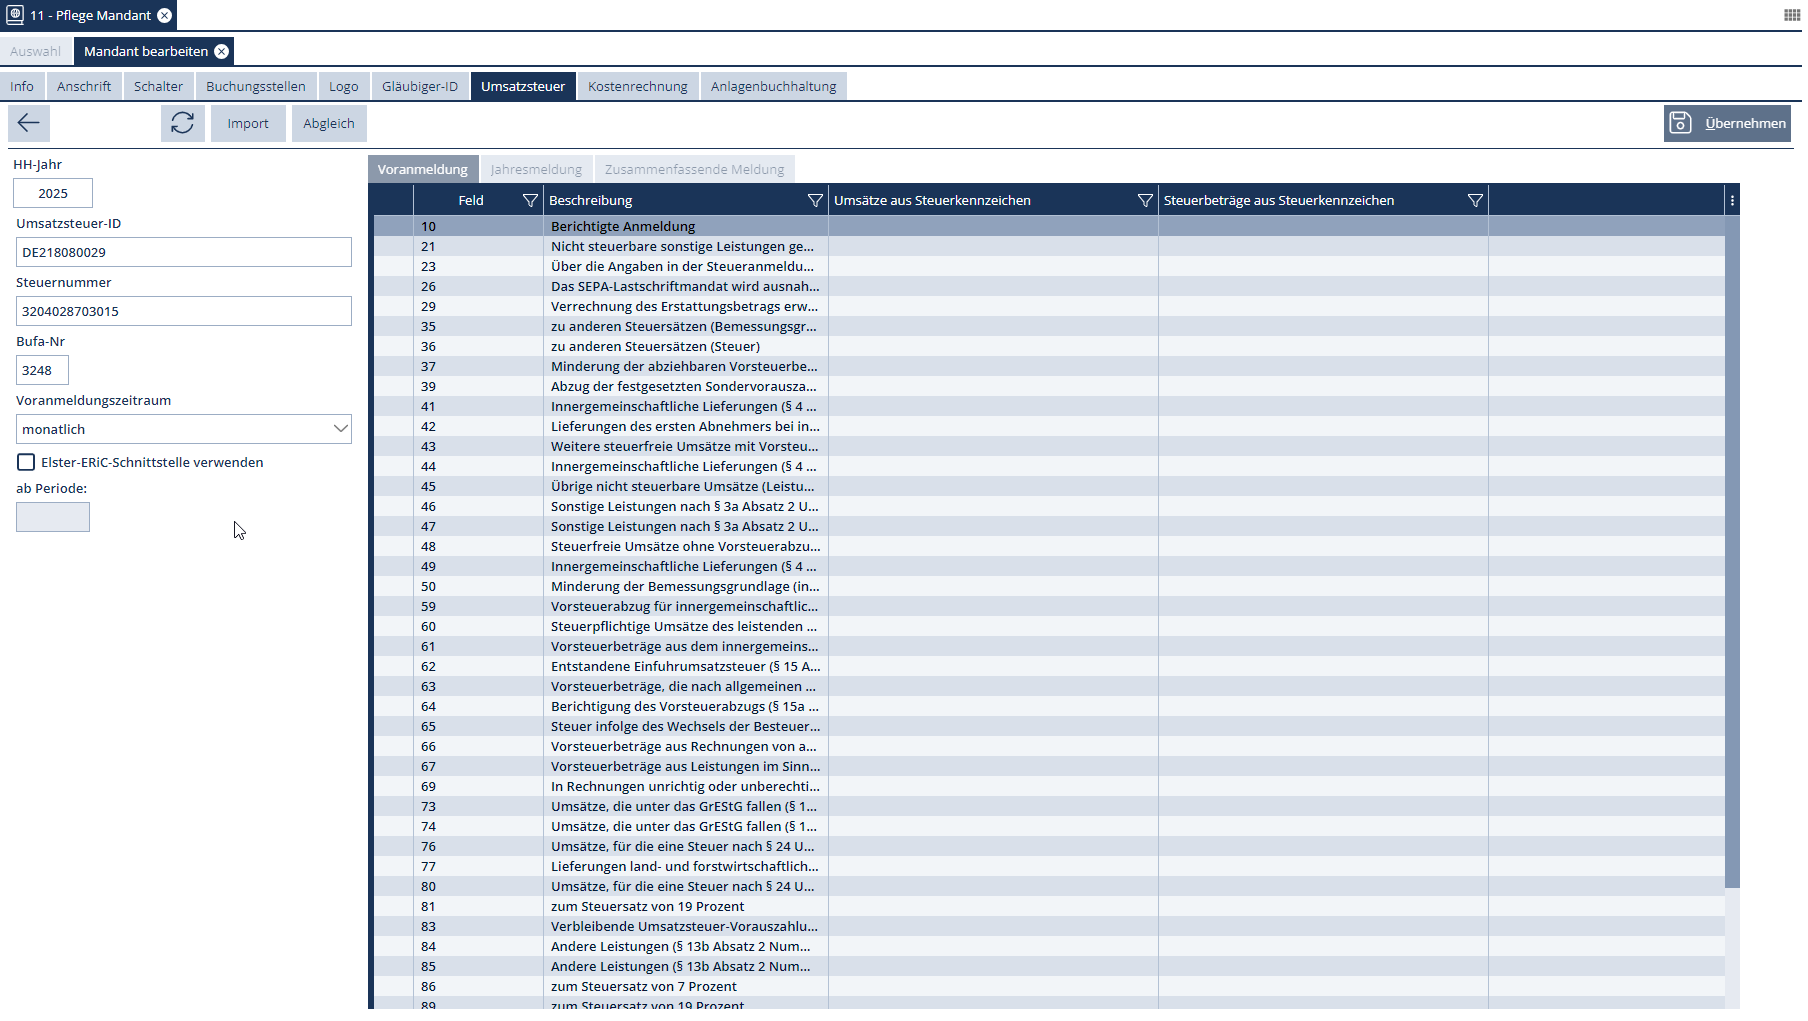Screen dimensions: 1808x1021
Task: Click the Abgleich button
Action: (x=328, y=124)
